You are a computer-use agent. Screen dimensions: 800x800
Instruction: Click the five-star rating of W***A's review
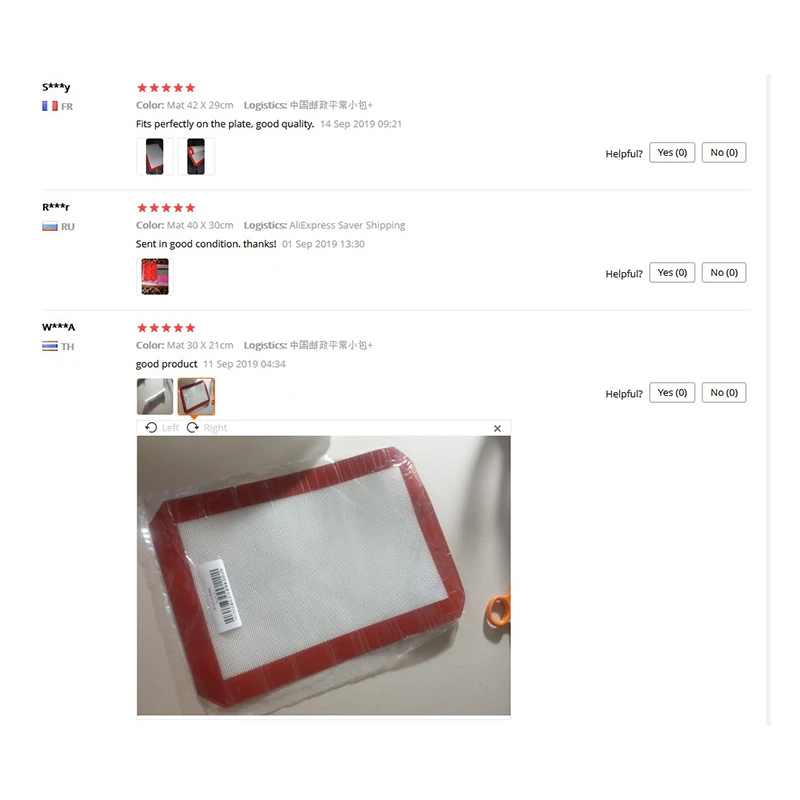pyautogui.click(x=166, y=328)
